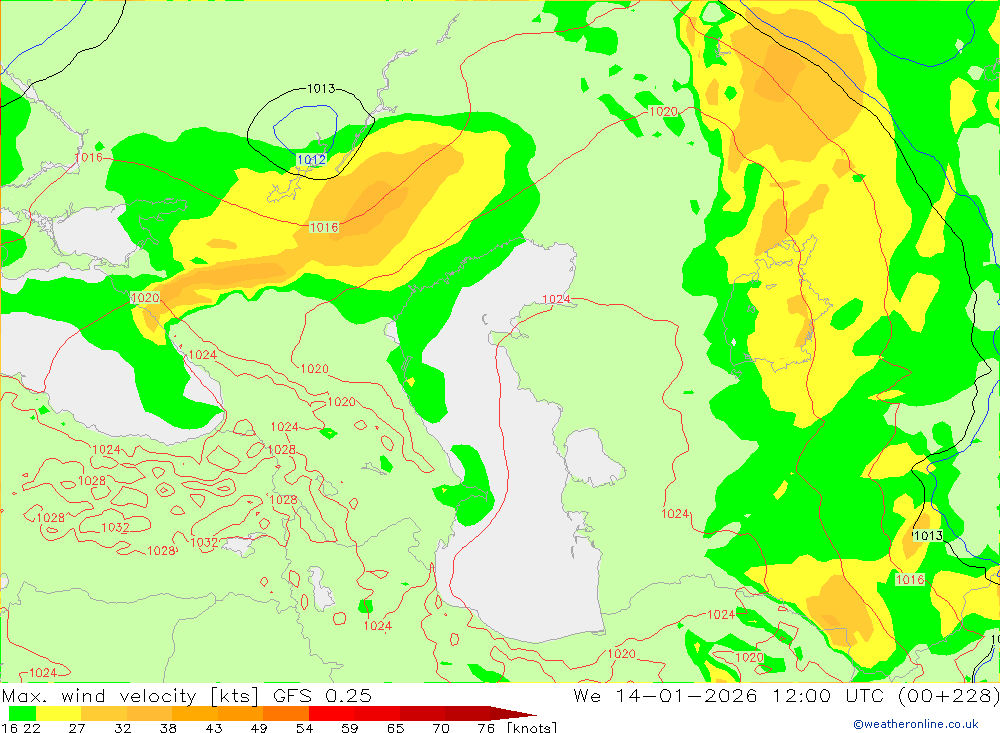Pick the bright red 54-59 knots legend swatch

[332, 713]
